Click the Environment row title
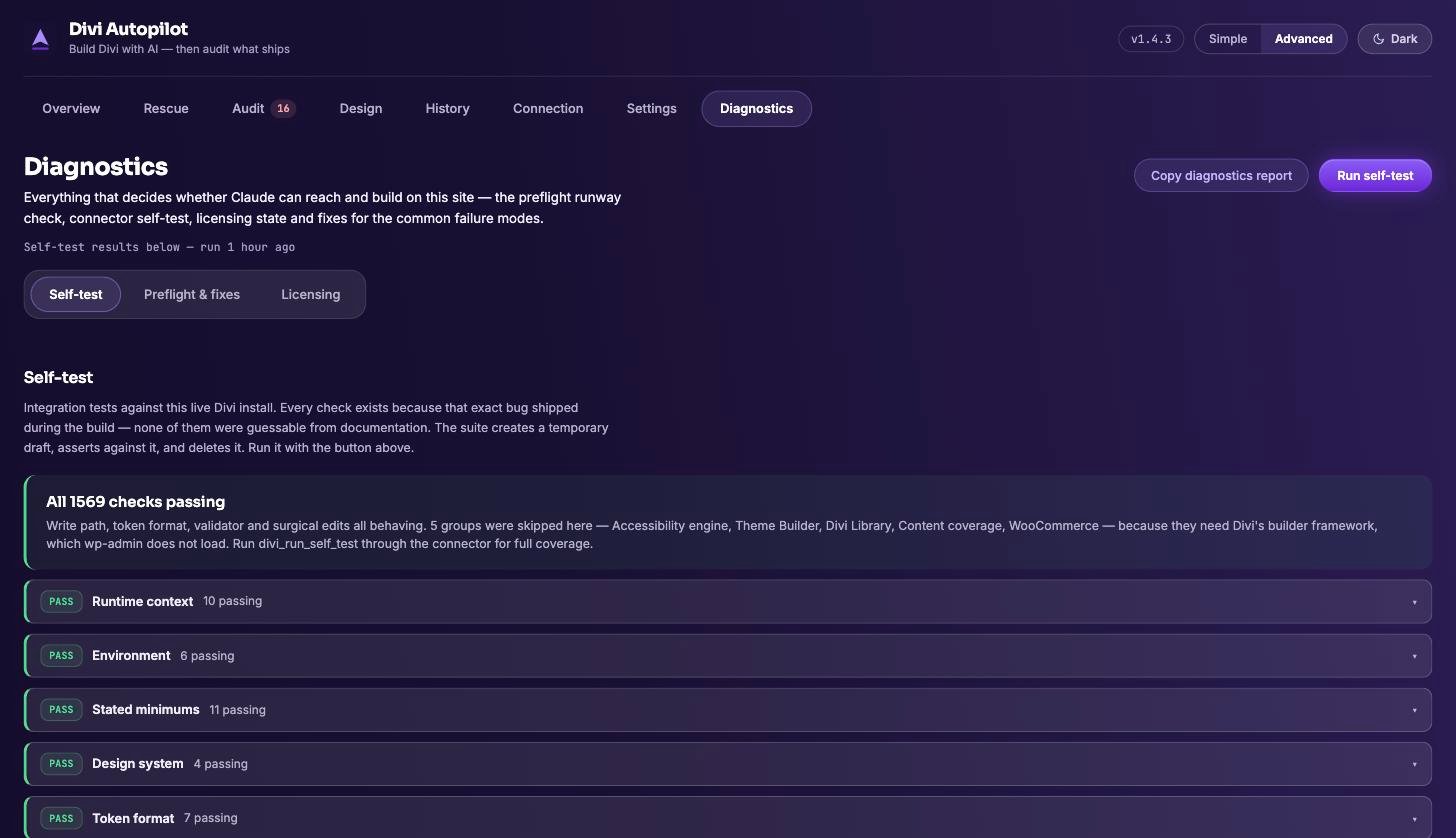 [131, 655]
